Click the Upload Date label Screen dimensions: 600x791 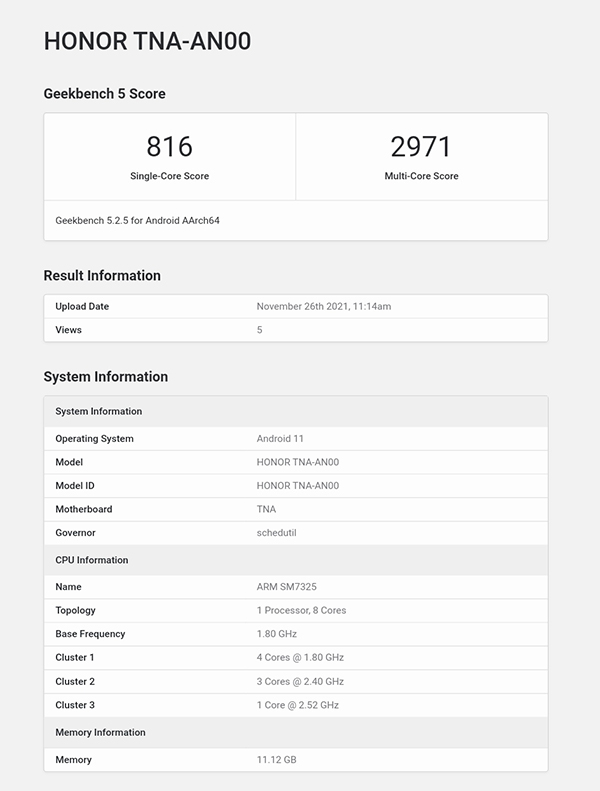(82, 306)
